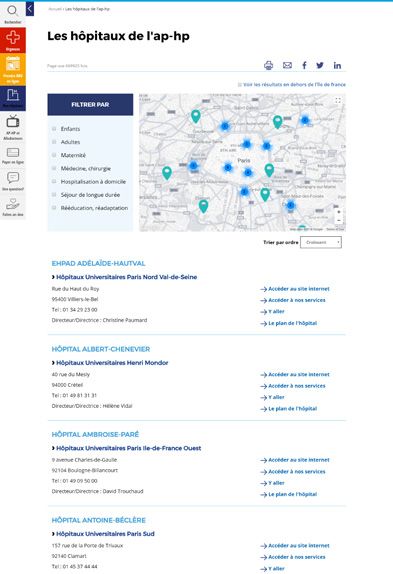Share page by email envelope icon
The width and height of the screenshot is (393, 574).
pos(288,65)
